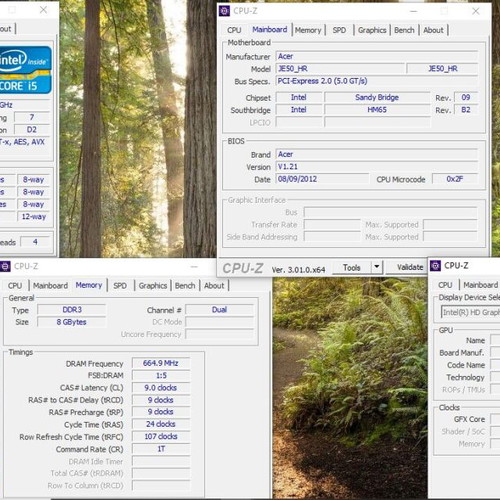Open Graphics tab in Mainboard window
The image size is (500, 500).
372,30
